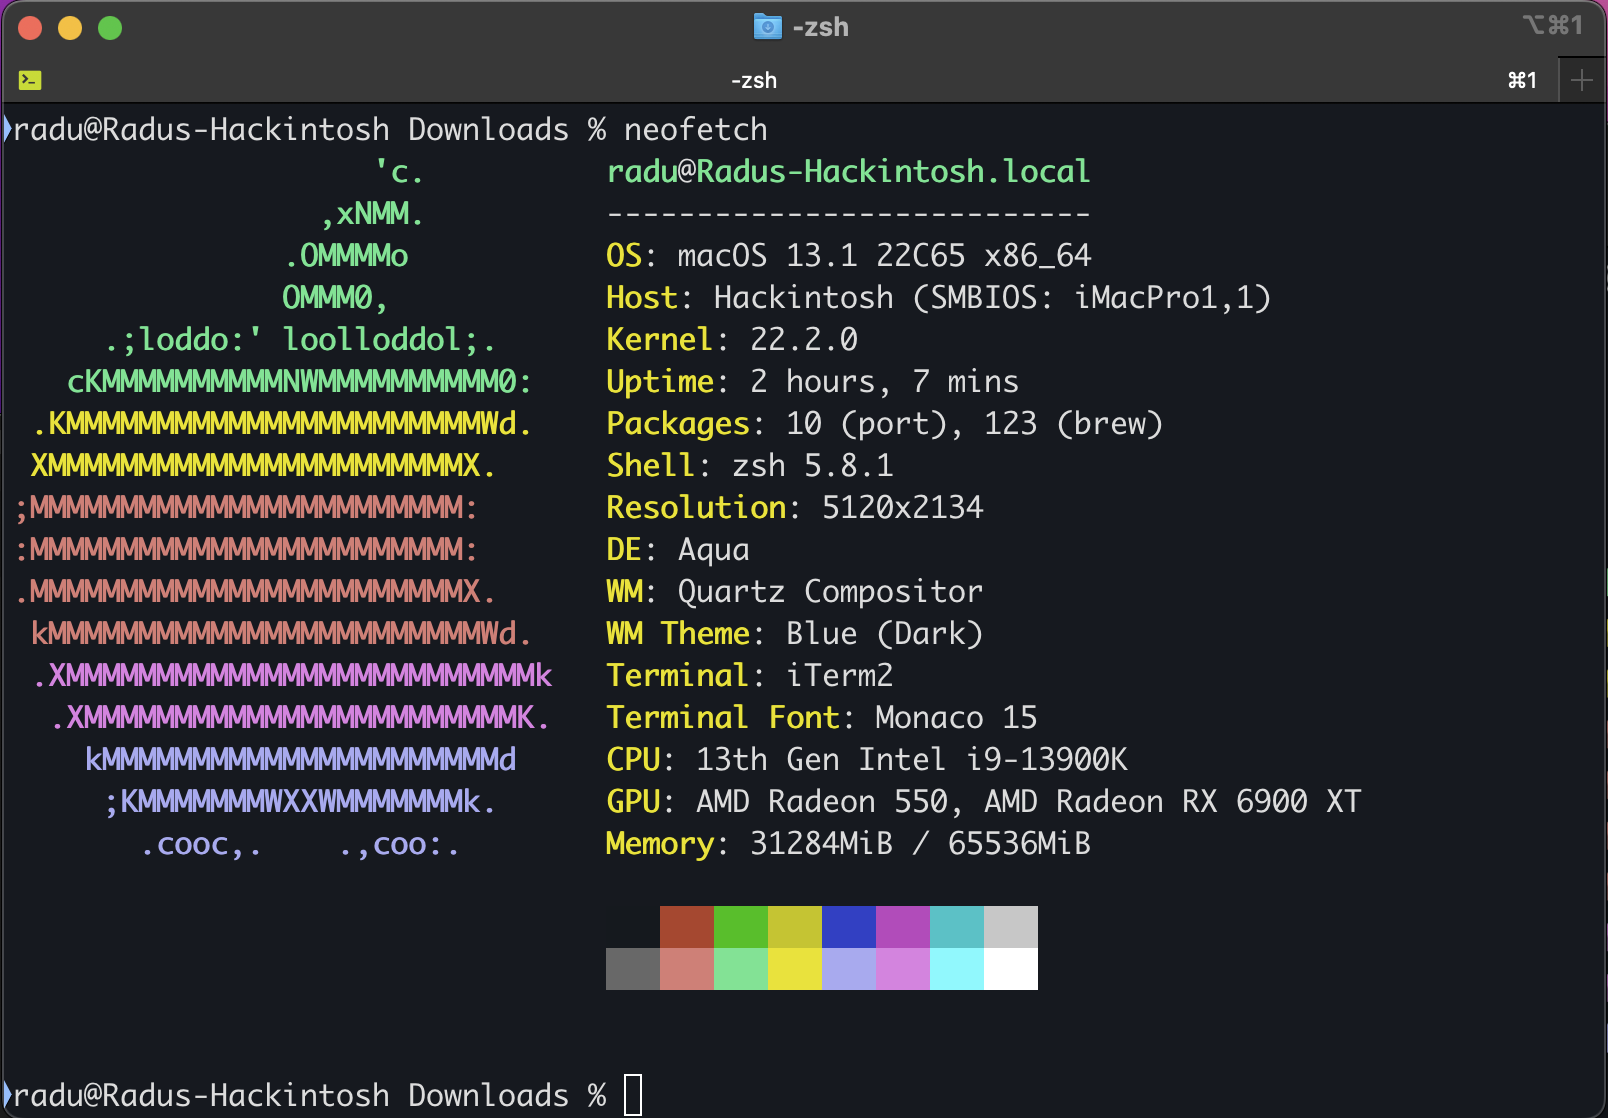Image resolution: width=1608 pixels, height=1118 pixels.
Task: Click the light magenta color block
Action: point(903,969)
